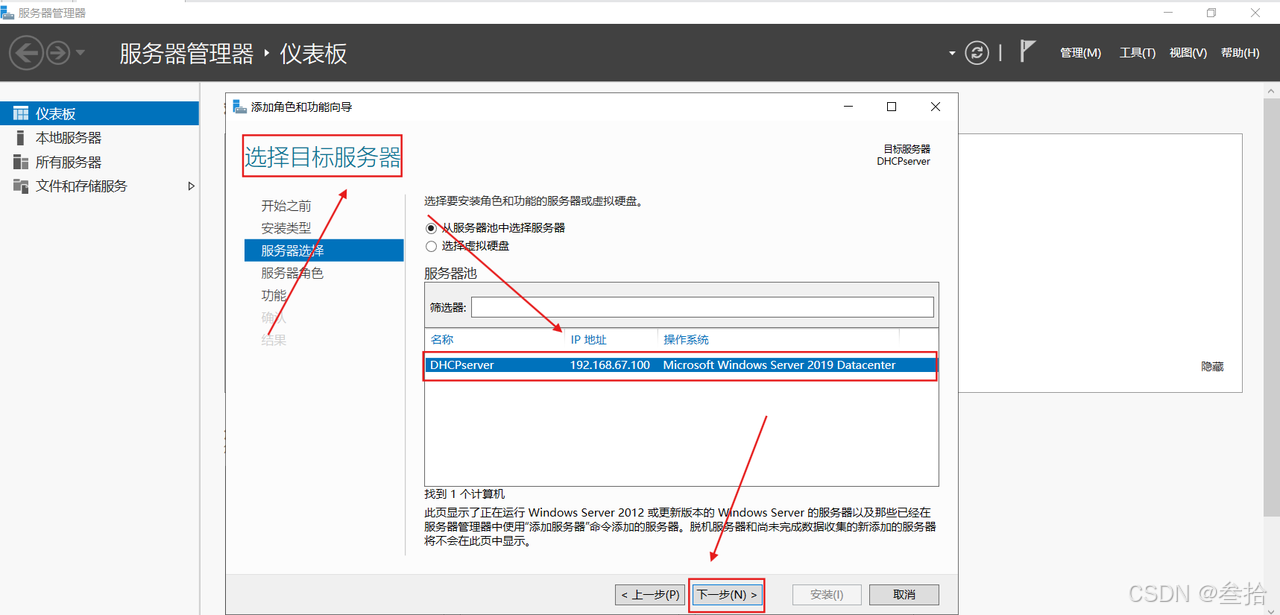Click the 找到 1 个计算机 status text
Screen dimensions: 1280x615
(465, 494)
